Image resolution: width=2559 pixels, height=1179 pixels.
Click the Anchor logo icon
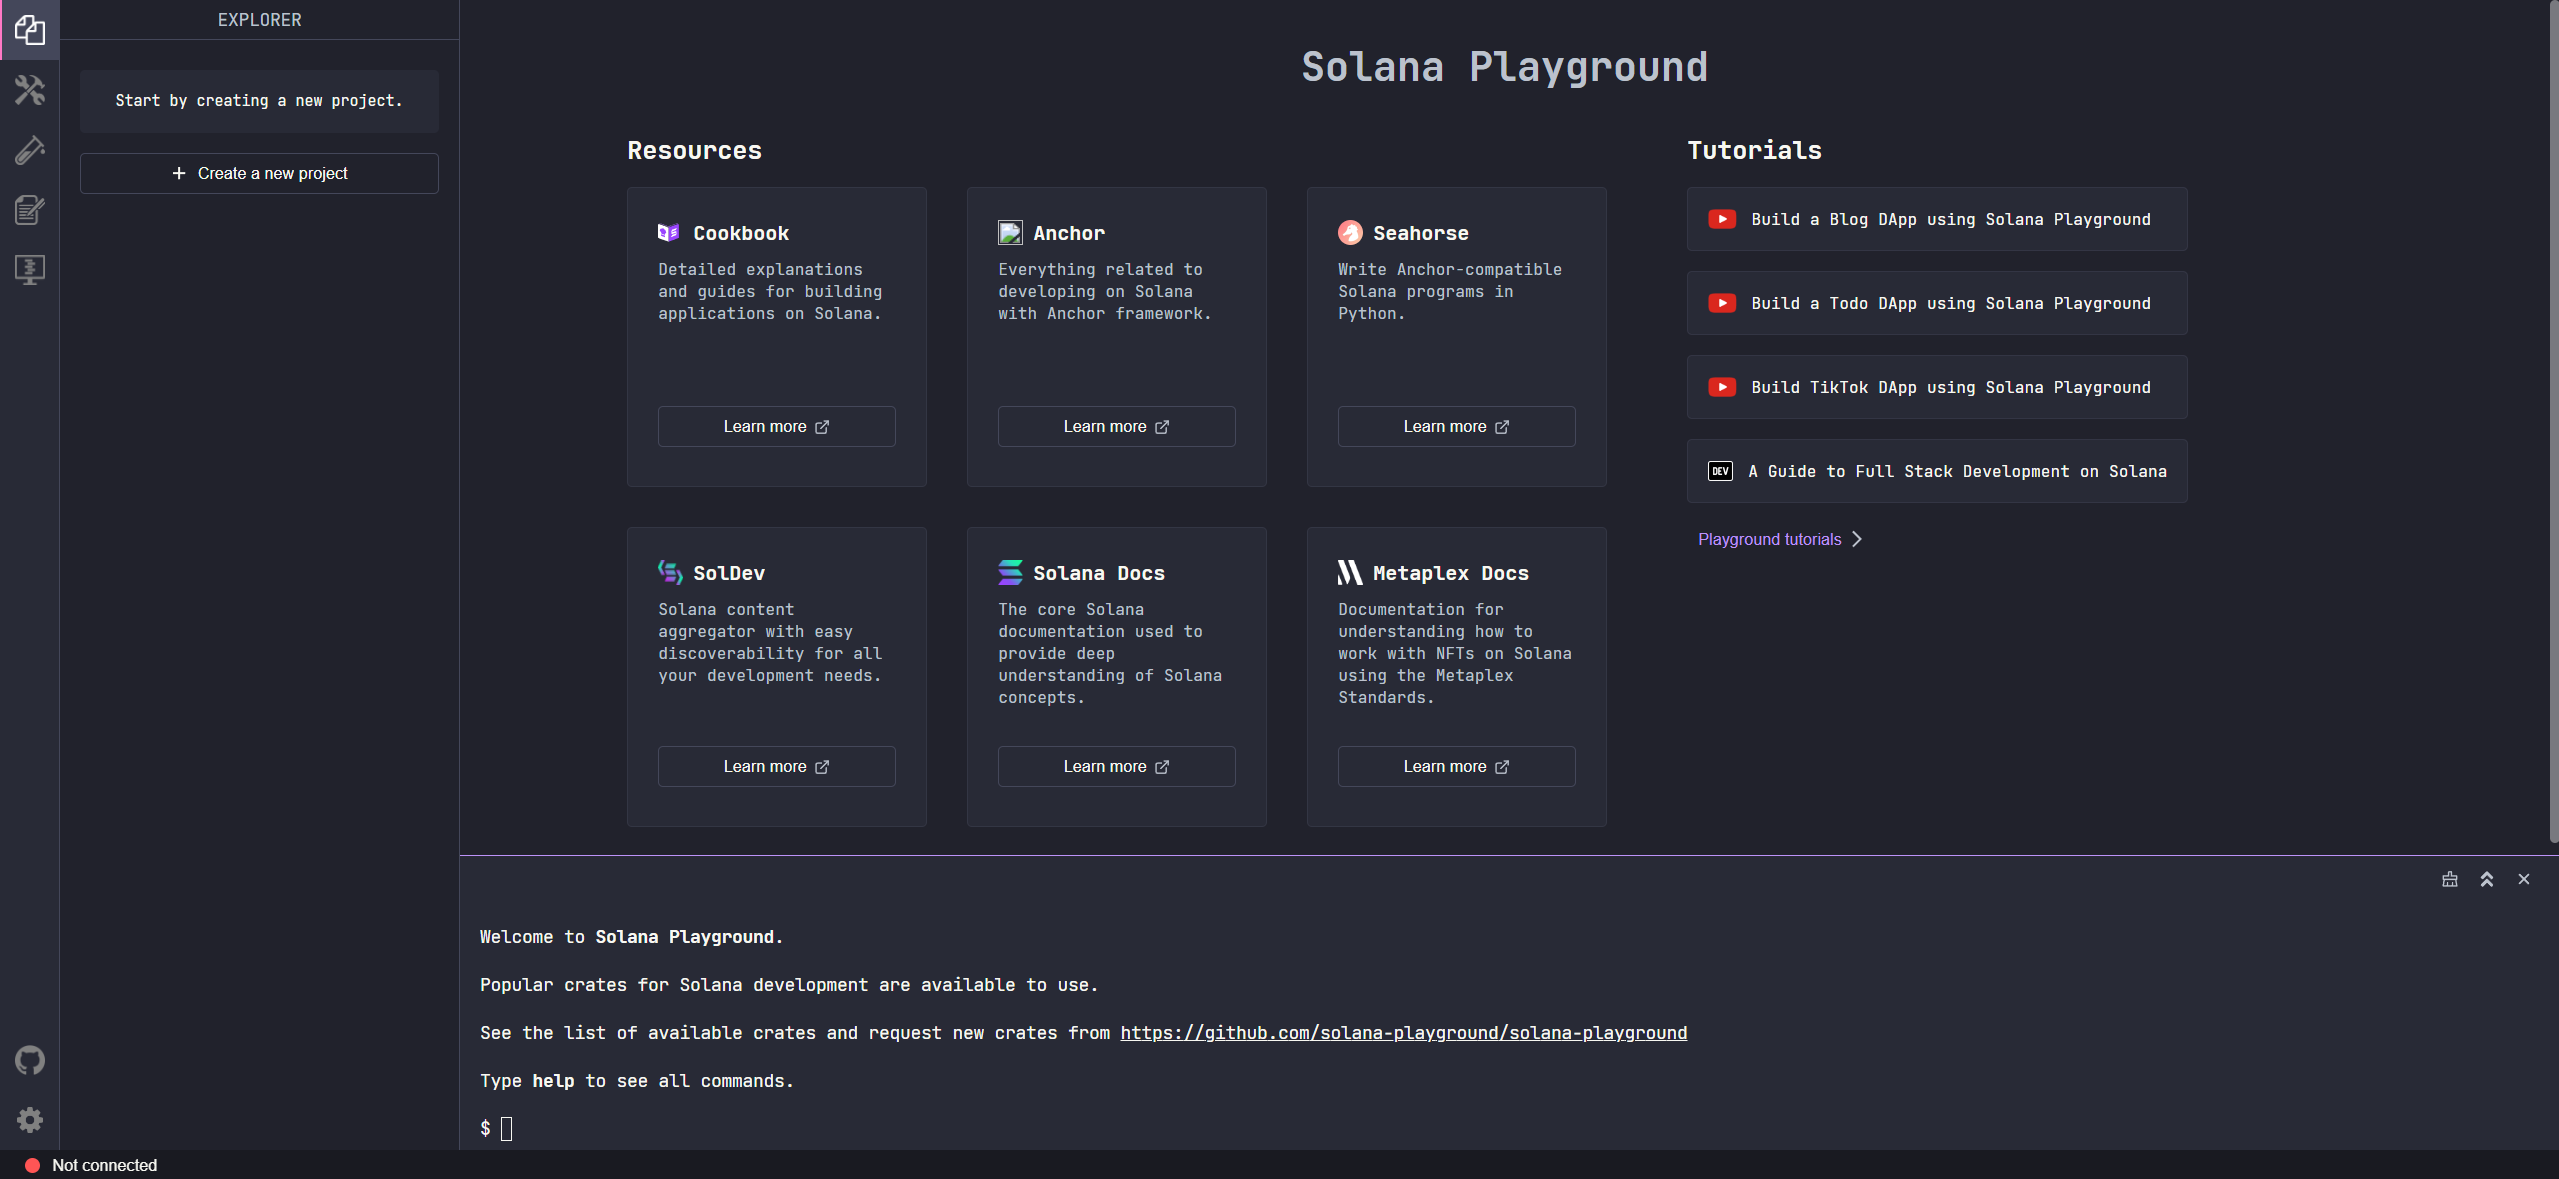click(x=1010, y=233)
